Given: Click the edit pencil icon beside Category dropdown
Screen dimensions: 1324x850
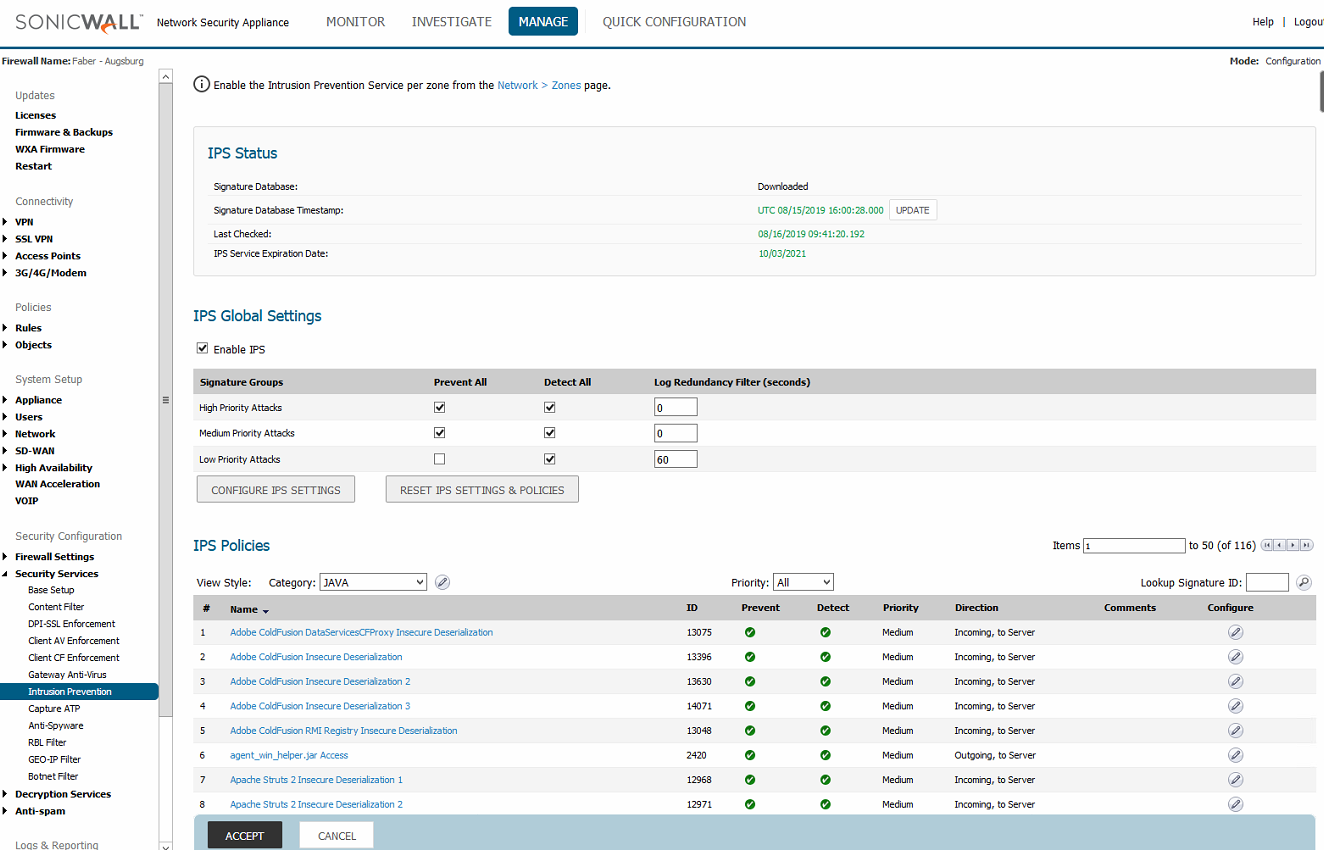Looking at the screenshot, I should pyautogui.click(x=443, y=582).
